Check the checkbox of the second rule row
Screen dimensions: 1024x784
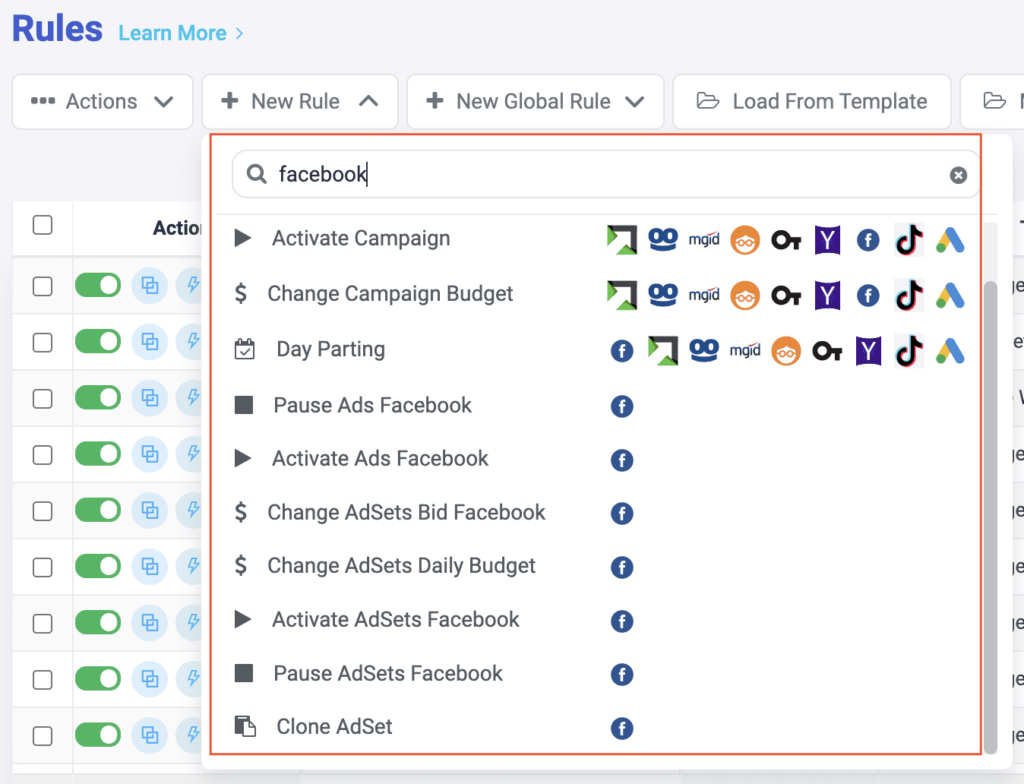tap(42, 342)
